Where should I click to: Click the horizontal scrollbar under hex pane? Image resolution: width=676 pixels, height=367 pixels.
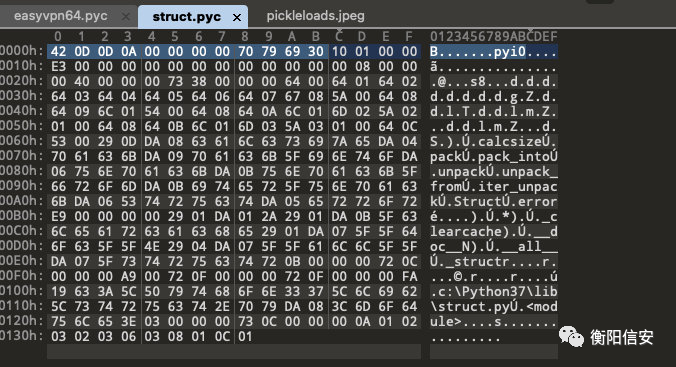[234, 351]
